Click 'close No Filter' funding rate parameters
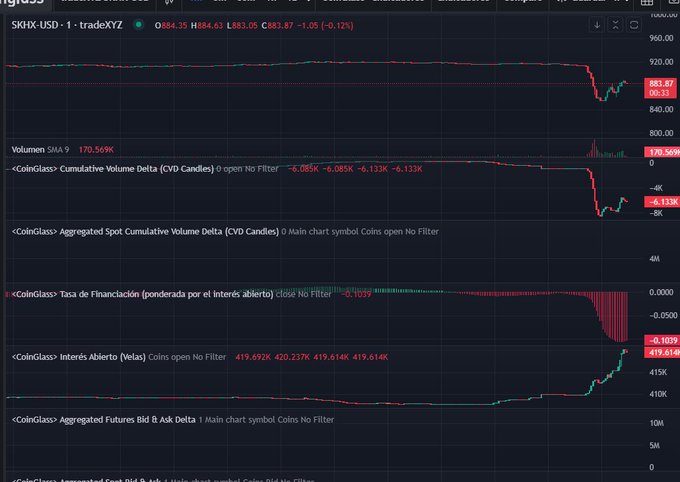680x482 pixels. point(304,294)
